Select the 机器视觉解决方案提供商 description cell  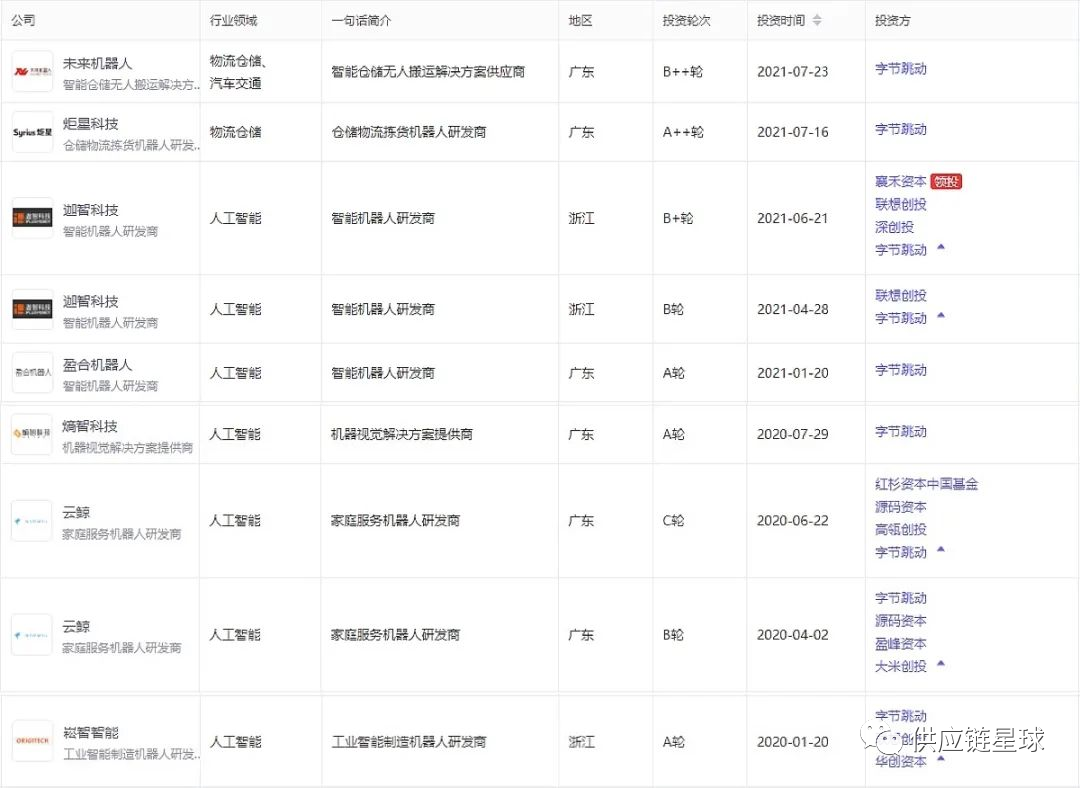click(x=402, y=434)
